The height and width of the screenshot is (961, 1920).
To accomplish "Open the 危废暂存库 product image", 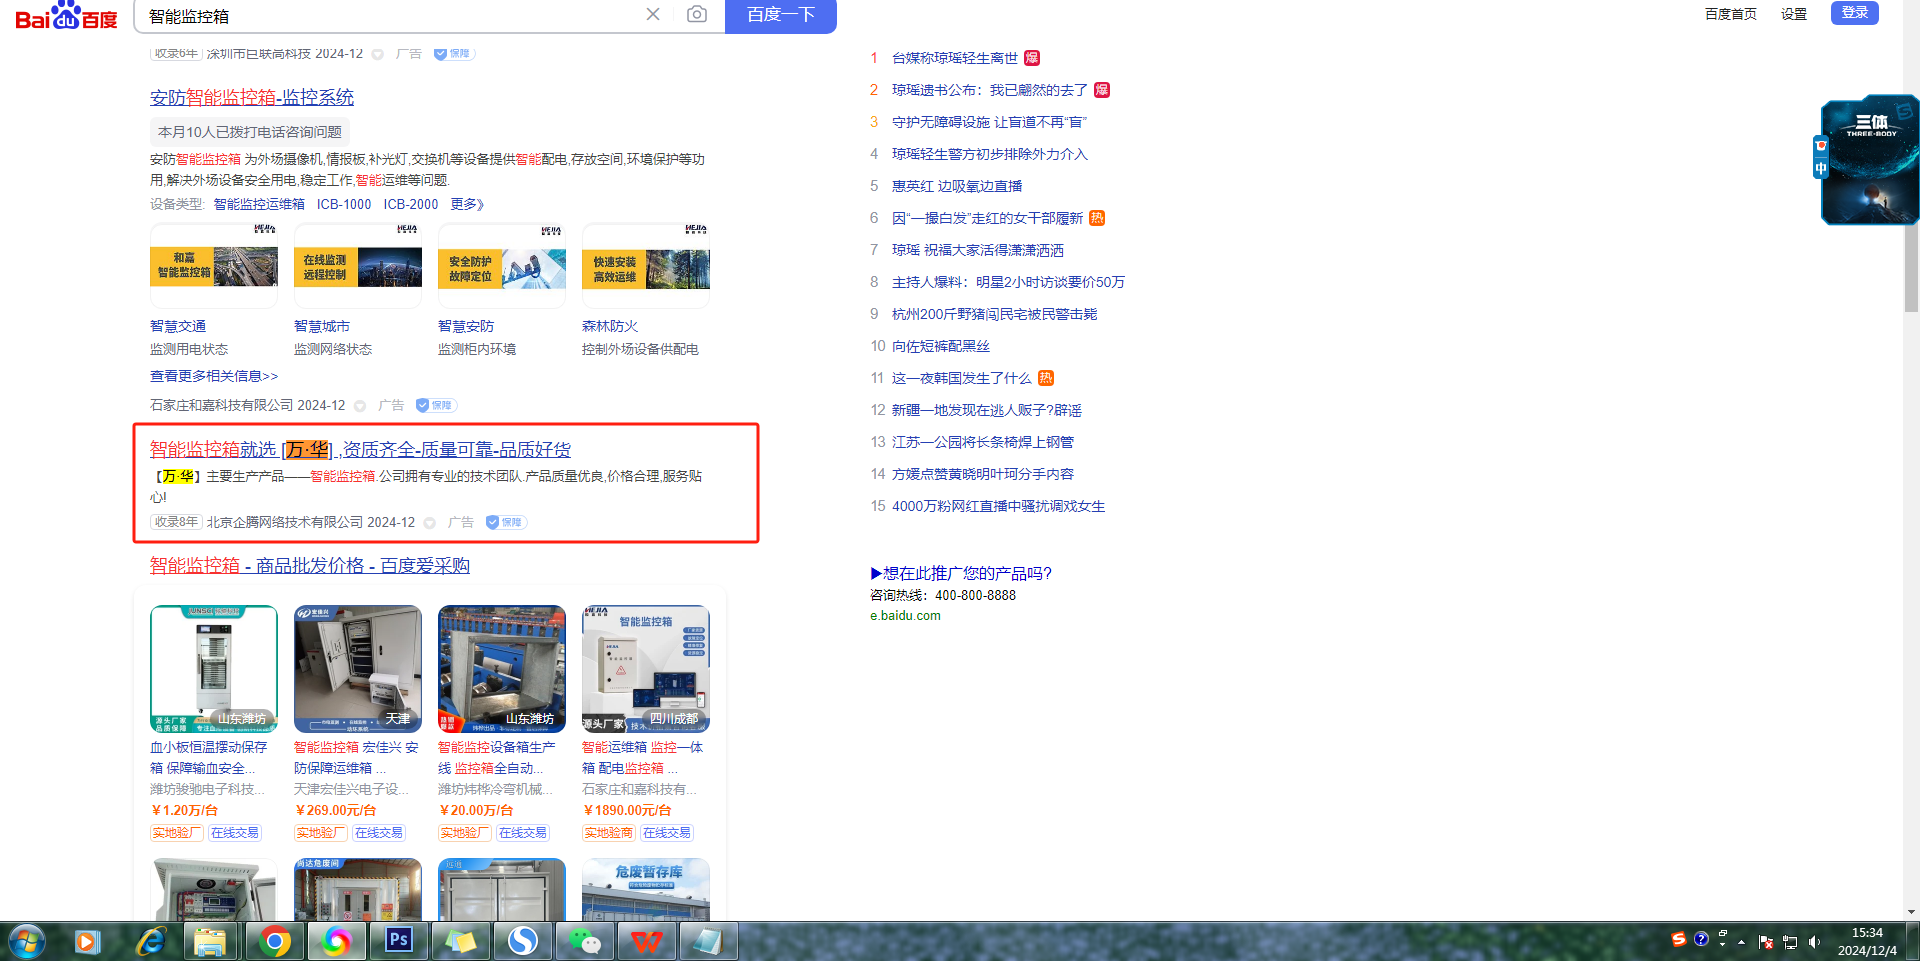I will pyautogui.click(x=646, y=889).
